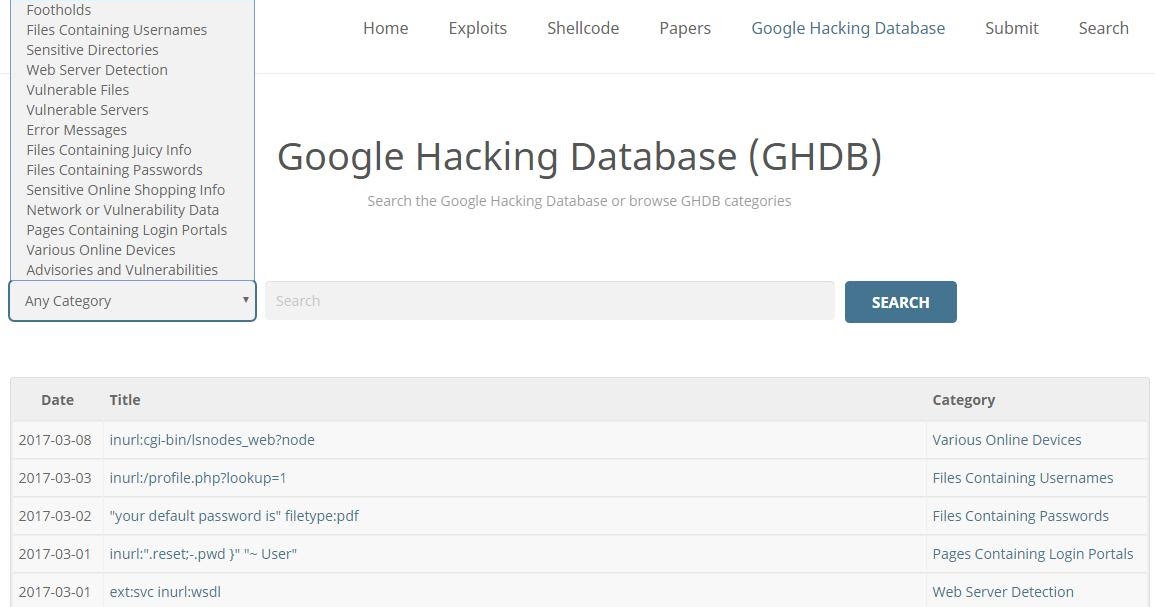Screen dimensions: 1155x607
Task: Open the inurl:cgi-bin/lsnodes_web?node entry
Action: tap(212, 439)
